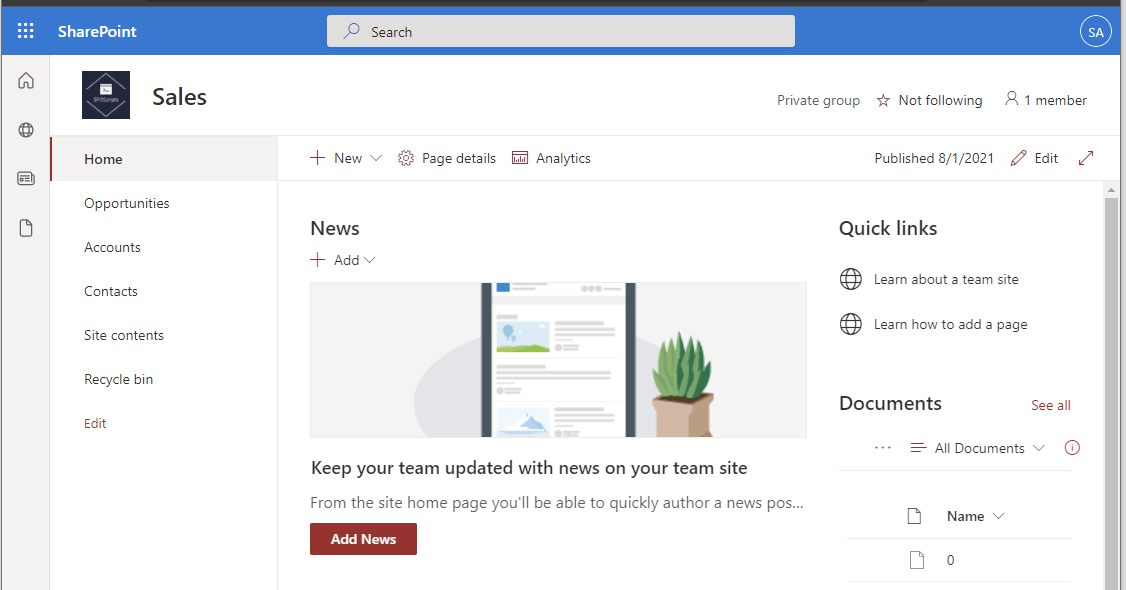Open the app launcher waffle icon
This screenshot has width=1126, height=590.
click(x=26, y=31)
